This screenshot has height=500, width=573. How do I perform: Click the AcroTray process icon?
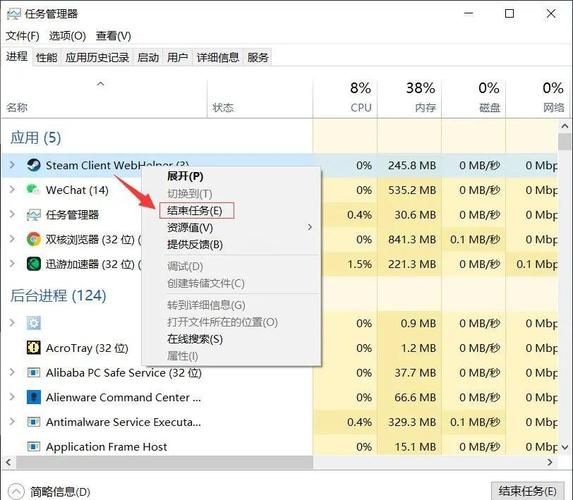coord(34,348)
